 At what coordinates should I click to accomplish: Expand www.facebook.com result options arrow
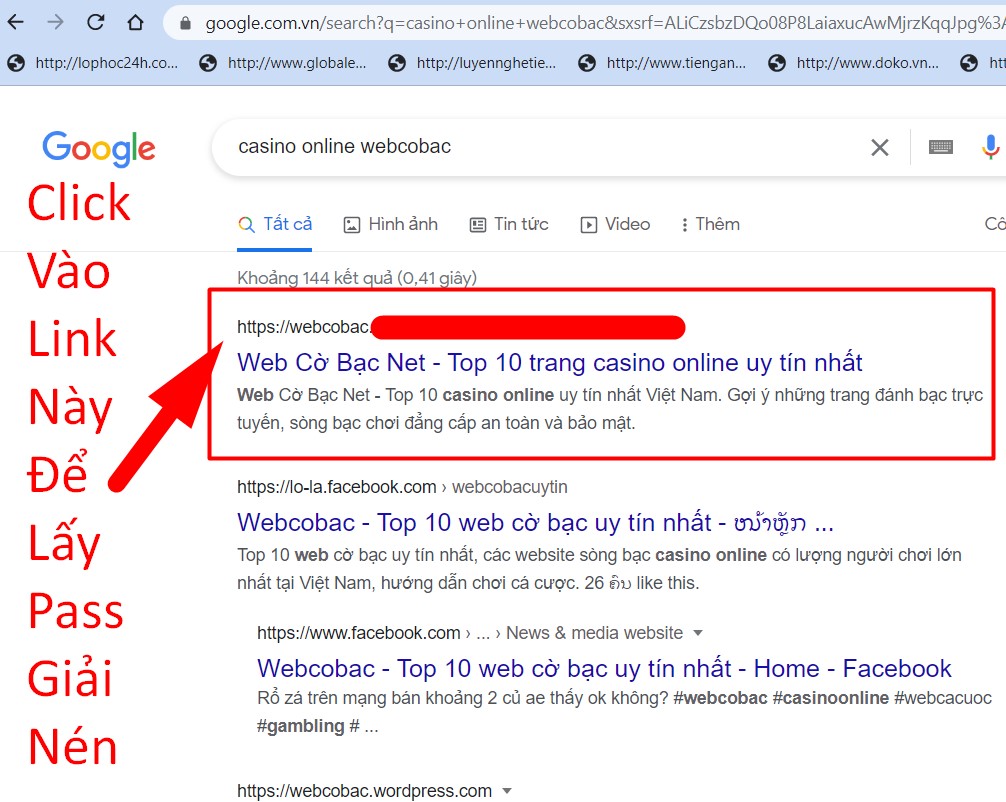tap(698, 633)
